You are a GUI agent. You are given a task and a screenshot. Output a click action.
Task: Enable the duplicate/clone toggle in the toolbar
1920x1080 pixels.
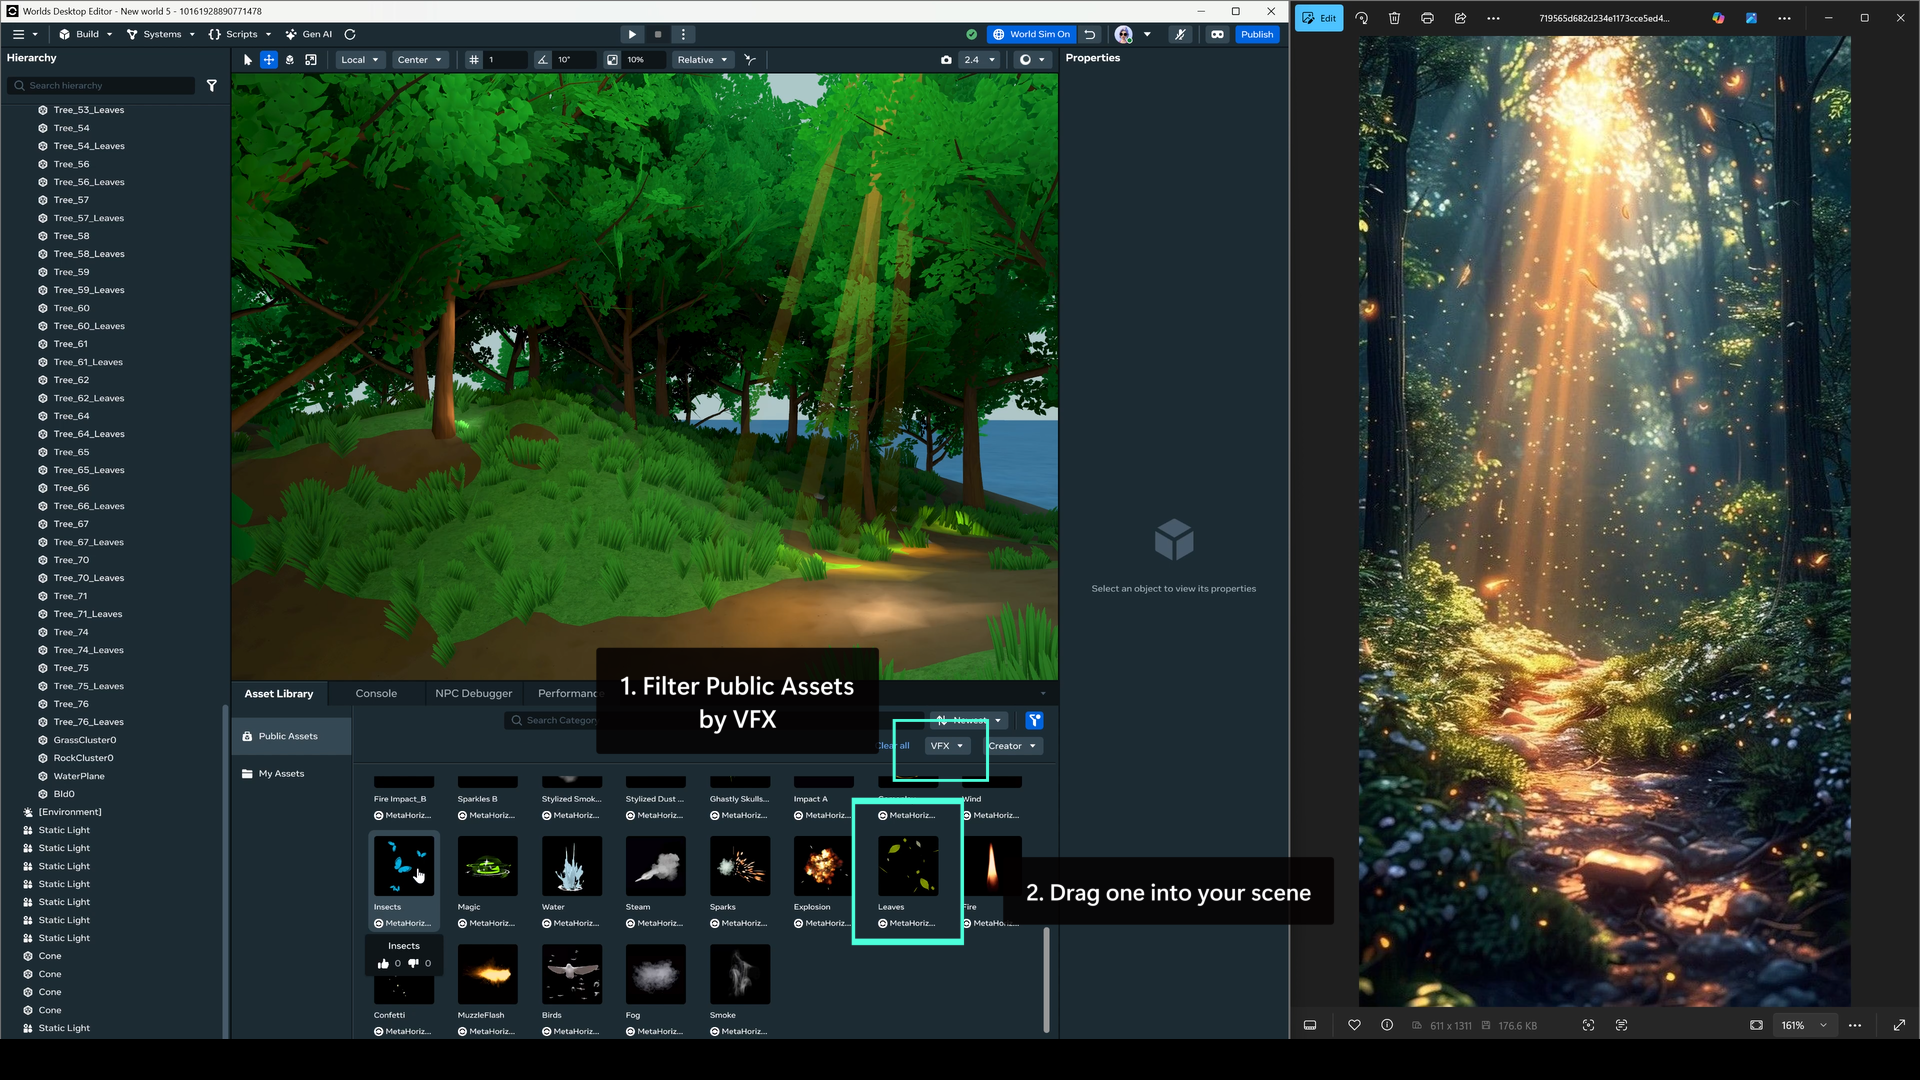[311, 60]
